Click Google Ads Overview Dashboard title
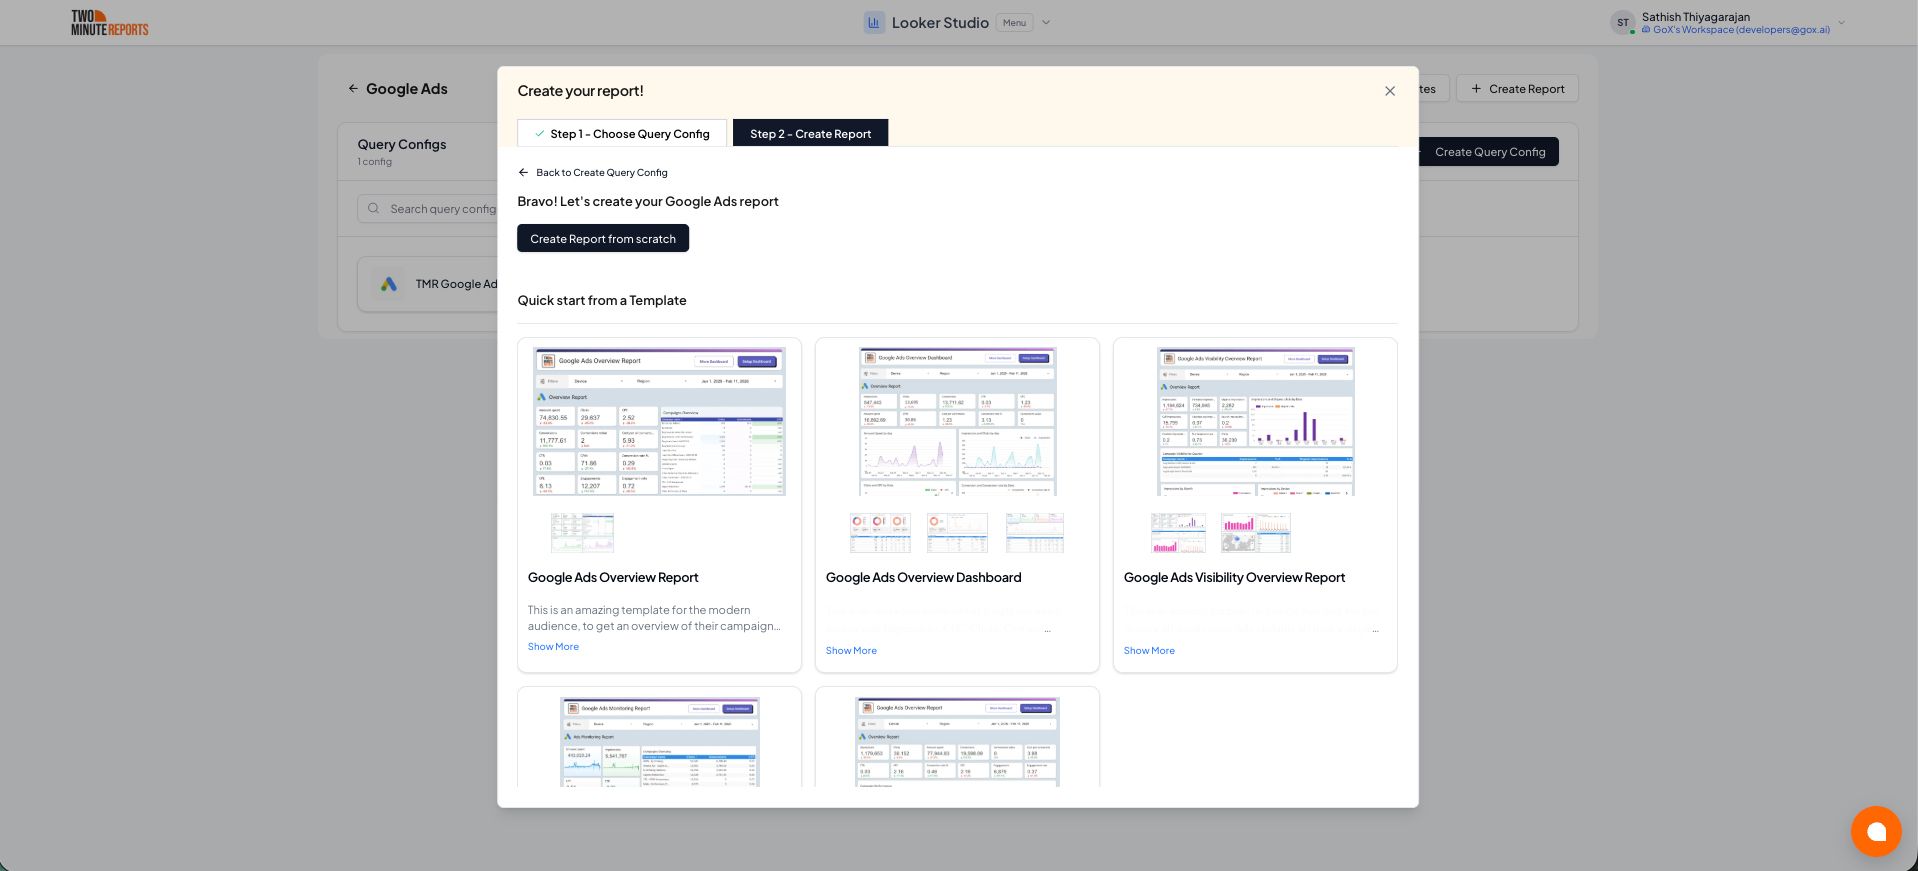Viewport: 1918px width, 871px height. [x=923, y=577]
